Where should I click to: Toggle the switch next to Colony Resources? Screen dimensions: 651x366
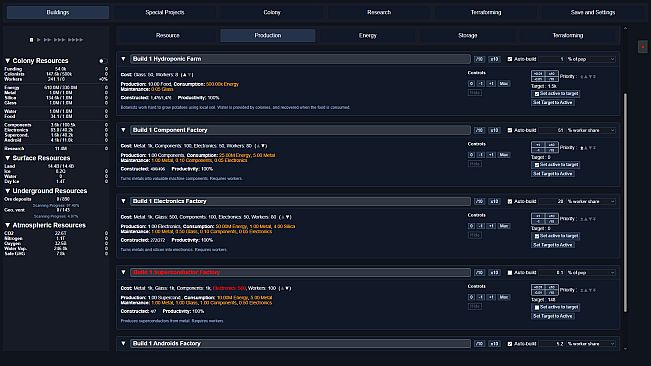(103, 61)
